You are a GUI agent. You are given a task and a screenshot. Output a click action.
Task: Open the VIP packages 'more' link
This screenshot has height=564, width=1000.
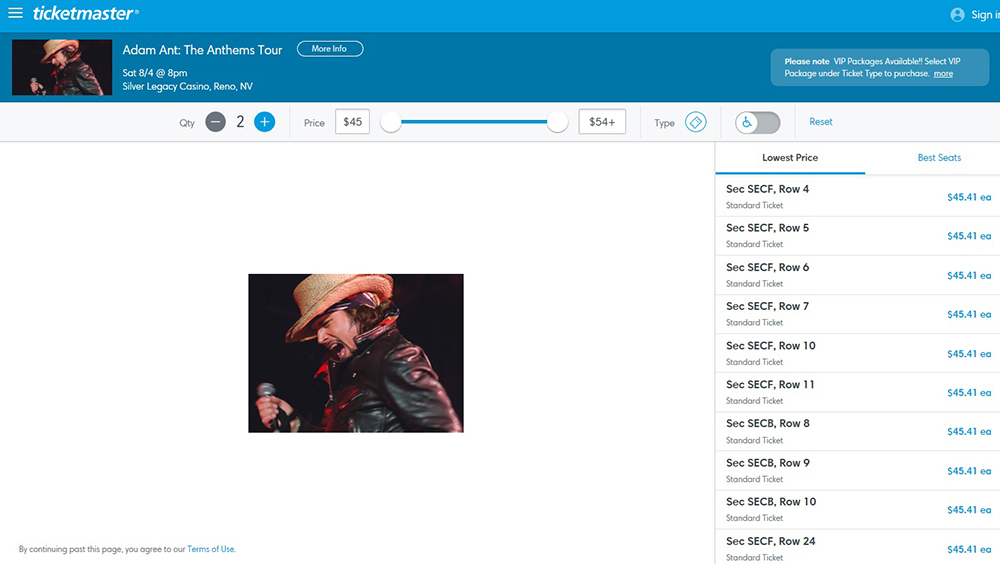pos(943,74)
